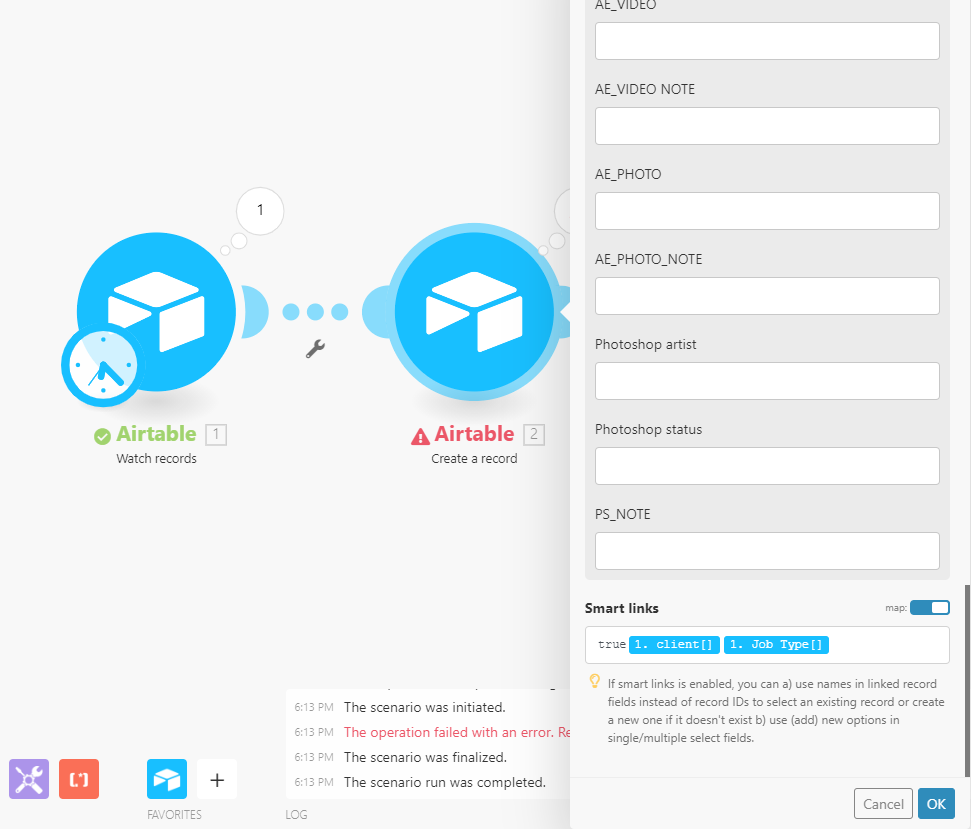Open the Airtable Create a record module
Screen dimensions: 971x829
(474, 311)
